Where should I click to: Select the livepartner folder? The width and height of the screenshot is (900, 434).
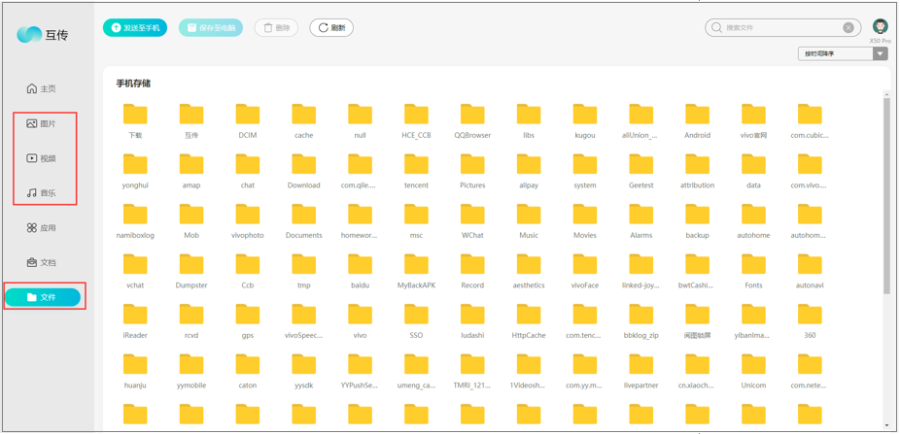click(x=642, y=370)
